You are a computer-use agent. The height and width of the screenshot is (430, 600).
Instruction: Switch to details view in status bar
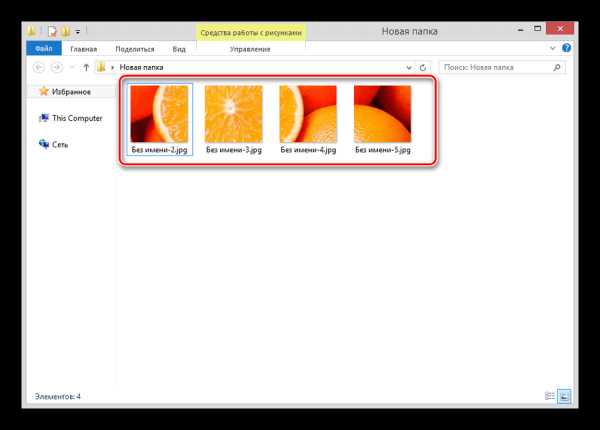click(549, 396)
